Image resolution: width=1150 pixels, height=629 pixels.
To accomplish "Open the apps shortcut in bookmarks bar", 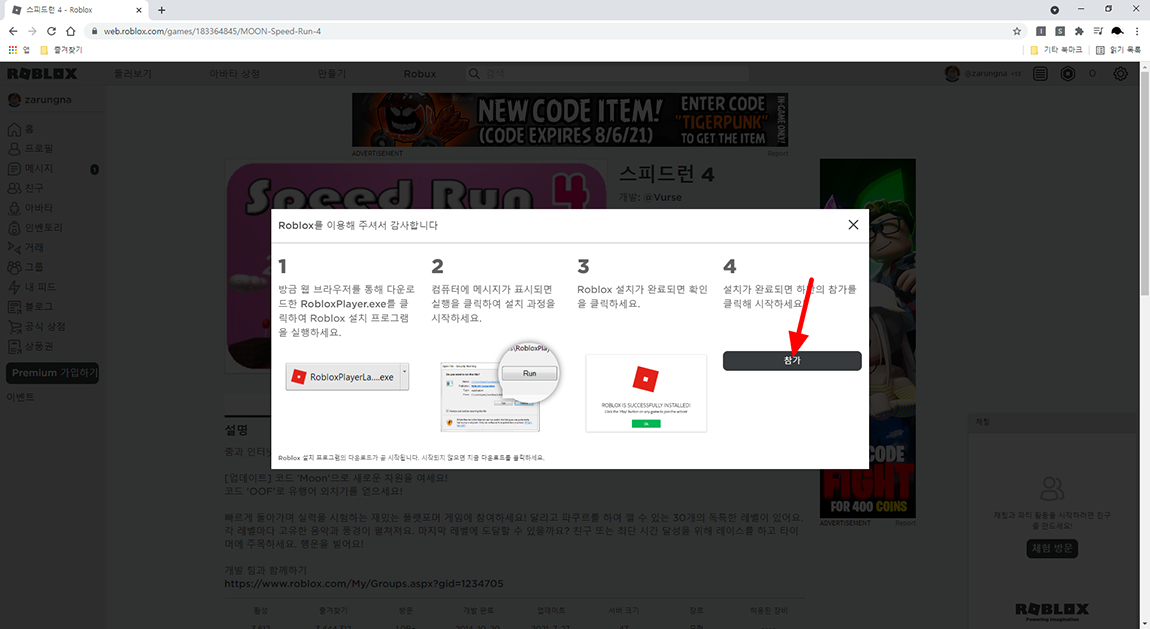I will tap(18, 50).
